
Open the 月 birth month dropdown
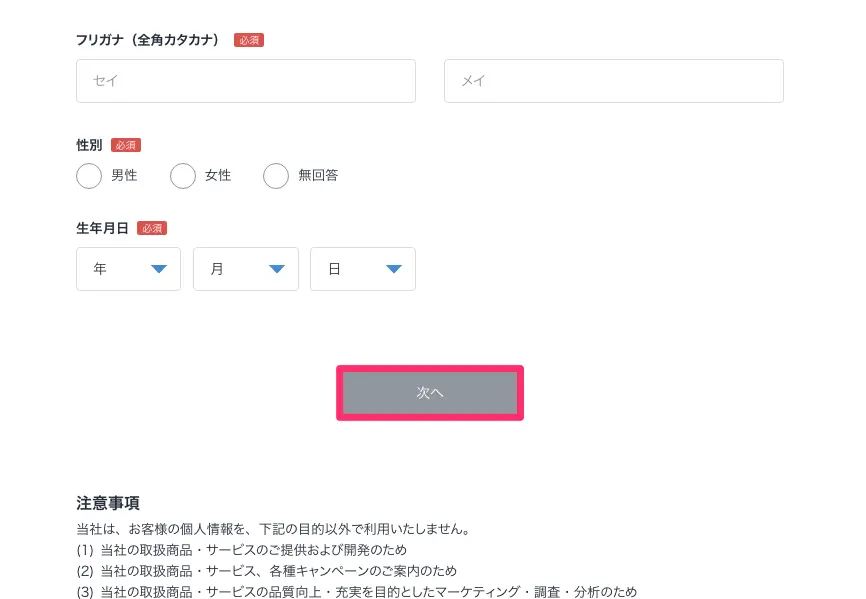246,269
